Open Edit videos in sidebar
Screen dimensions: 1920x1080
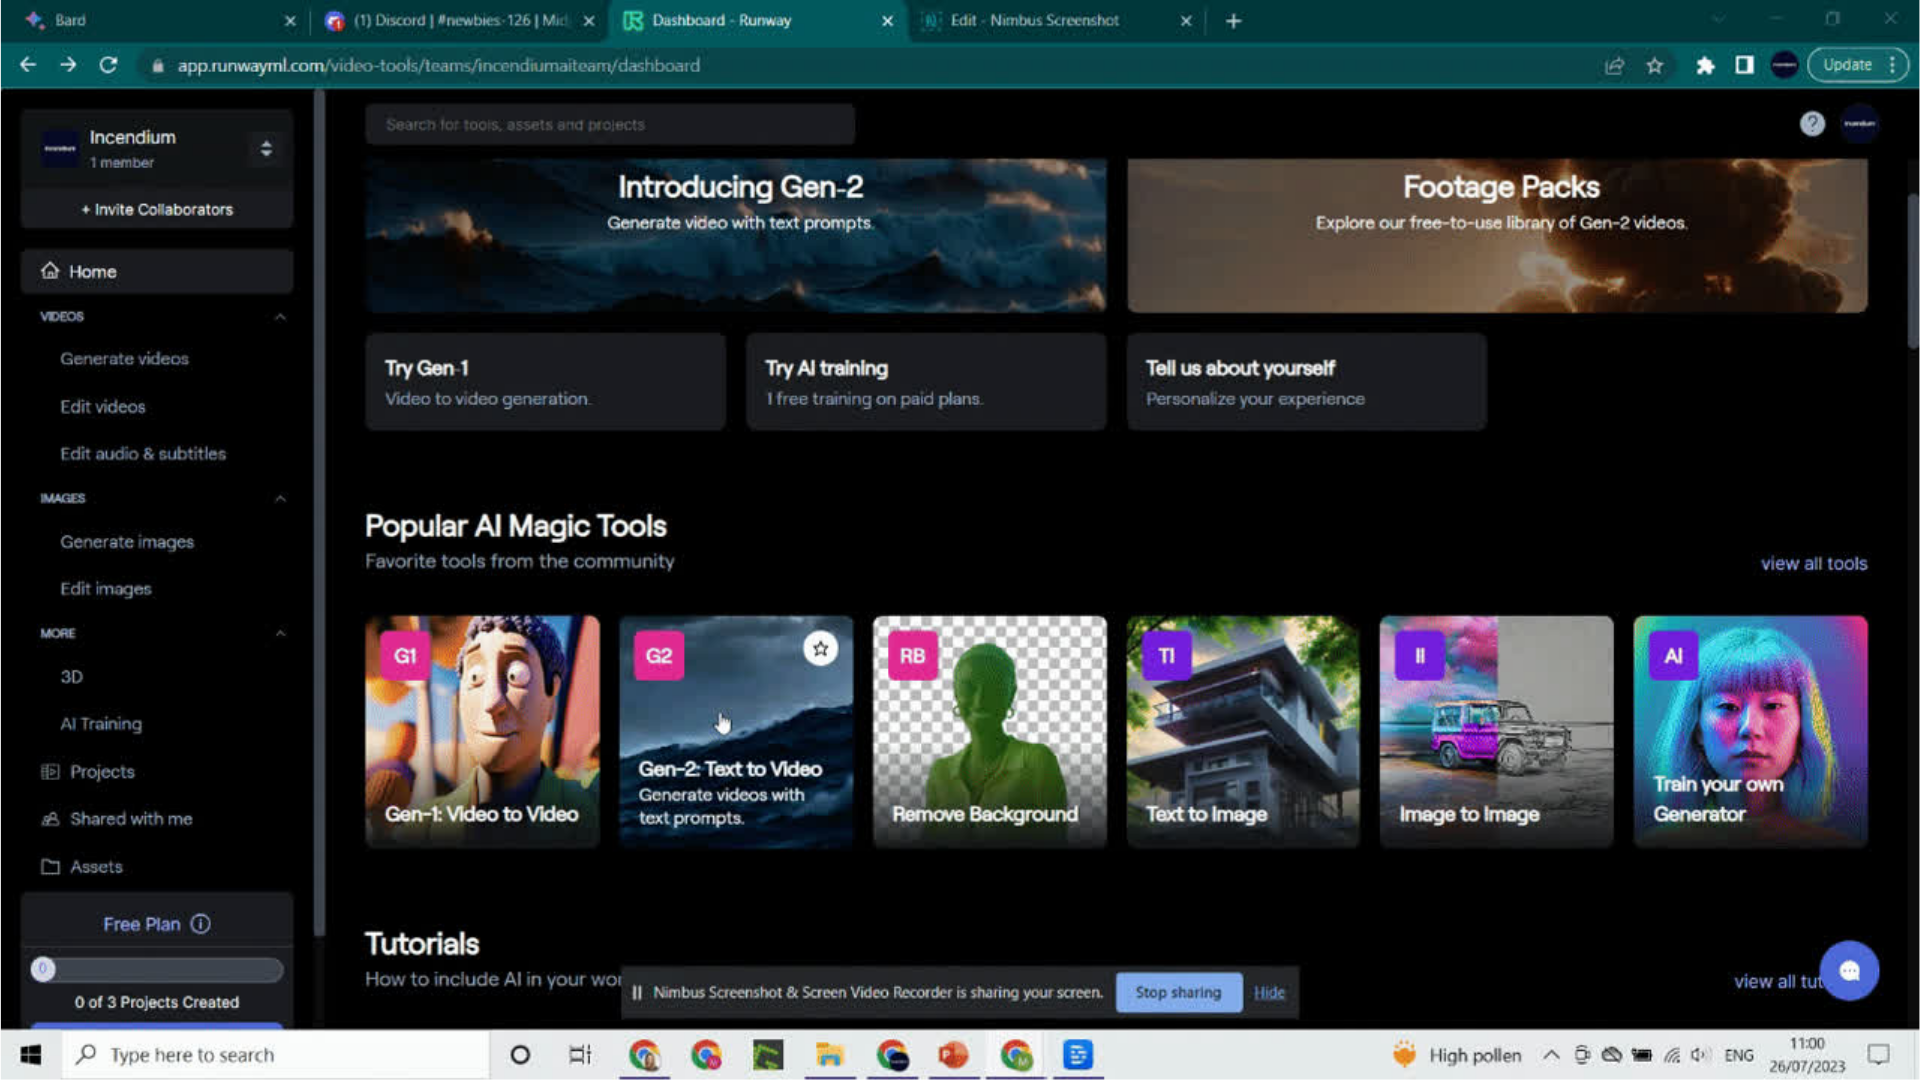[102, 407]
